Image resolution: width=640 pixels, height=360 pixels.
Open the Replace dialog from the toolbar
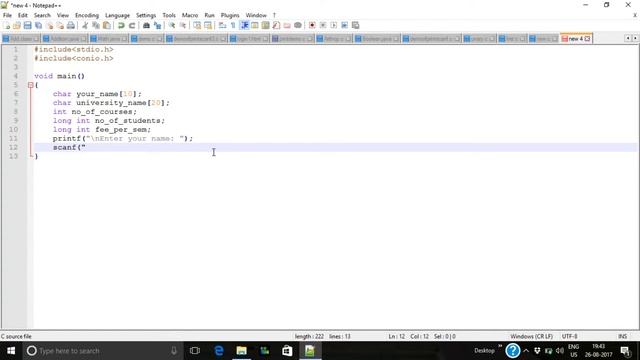pyautogui.click(x=157, y=25)
